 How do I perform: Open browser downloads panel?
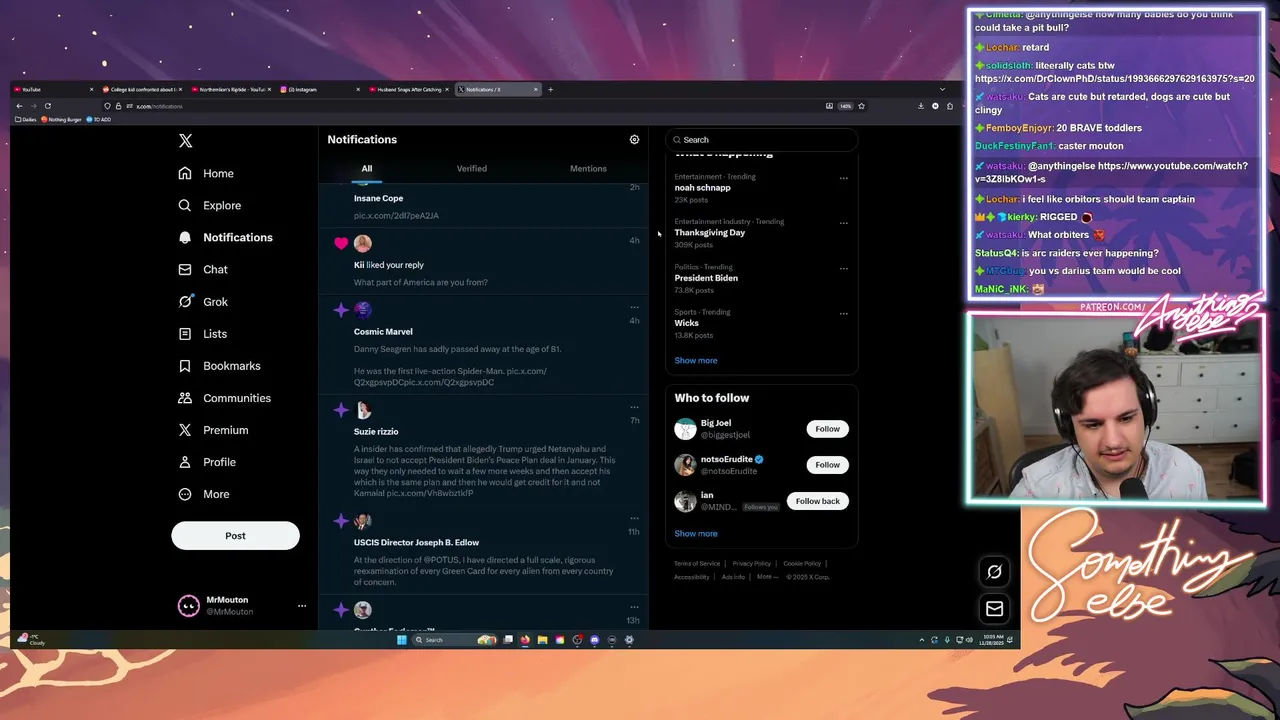[x=921, y=106]
